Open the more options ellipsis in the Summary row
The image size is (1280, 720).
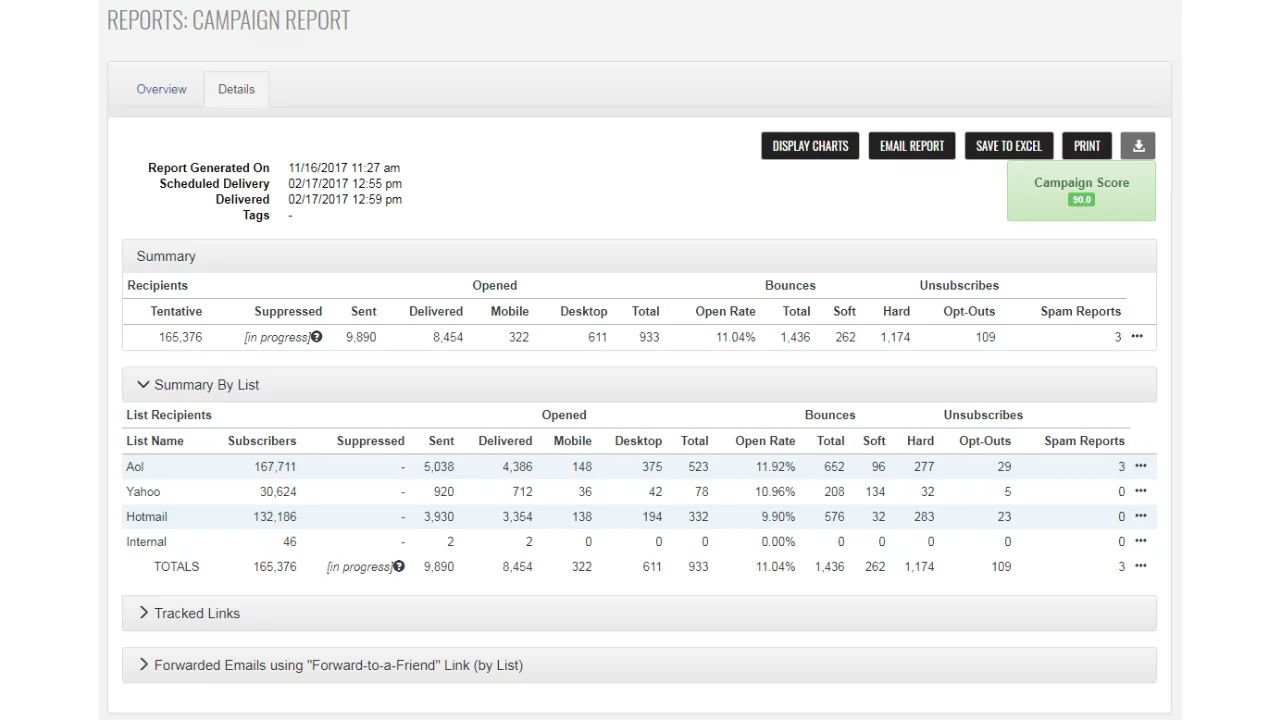(1137, 337)
